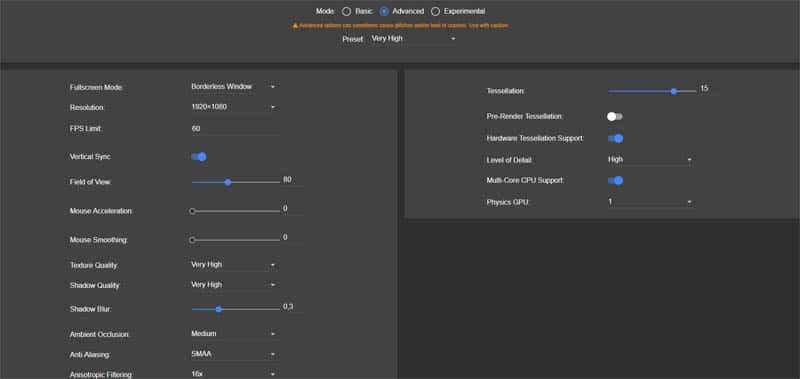This screenshot has width=800, height=379.
Task: Click the Tessellation slider handle
Action: point(673,91)
